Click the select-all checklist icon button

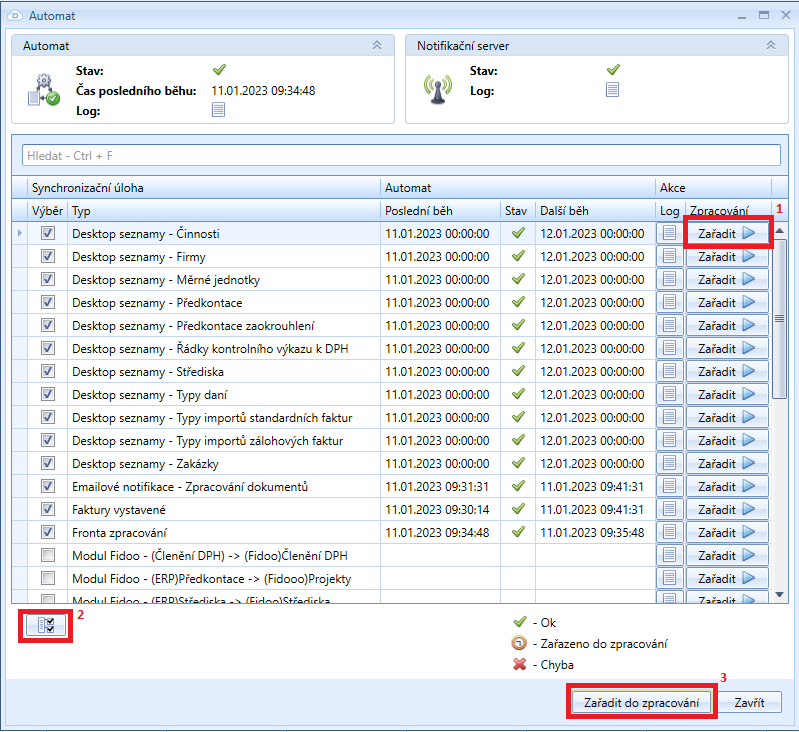45,625
